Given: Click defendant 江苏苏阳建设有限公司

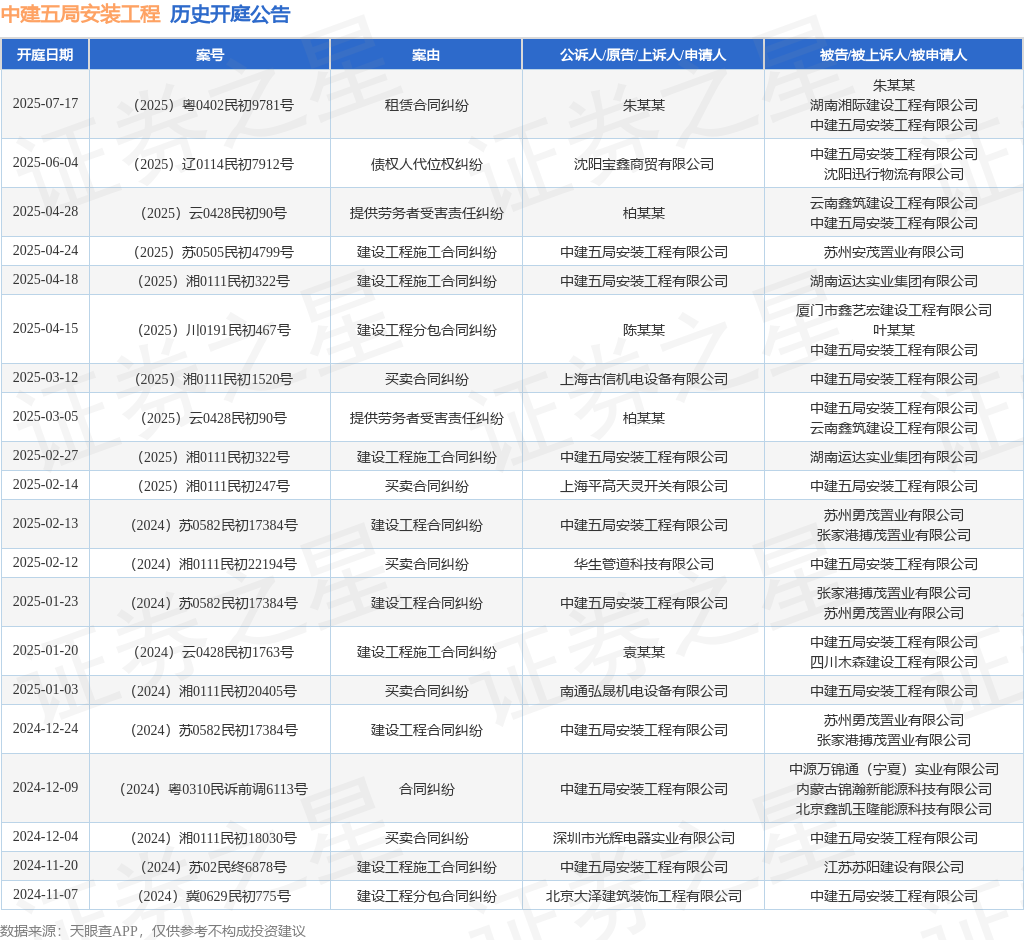Looking at the screenshot, I should click(893, 867).
